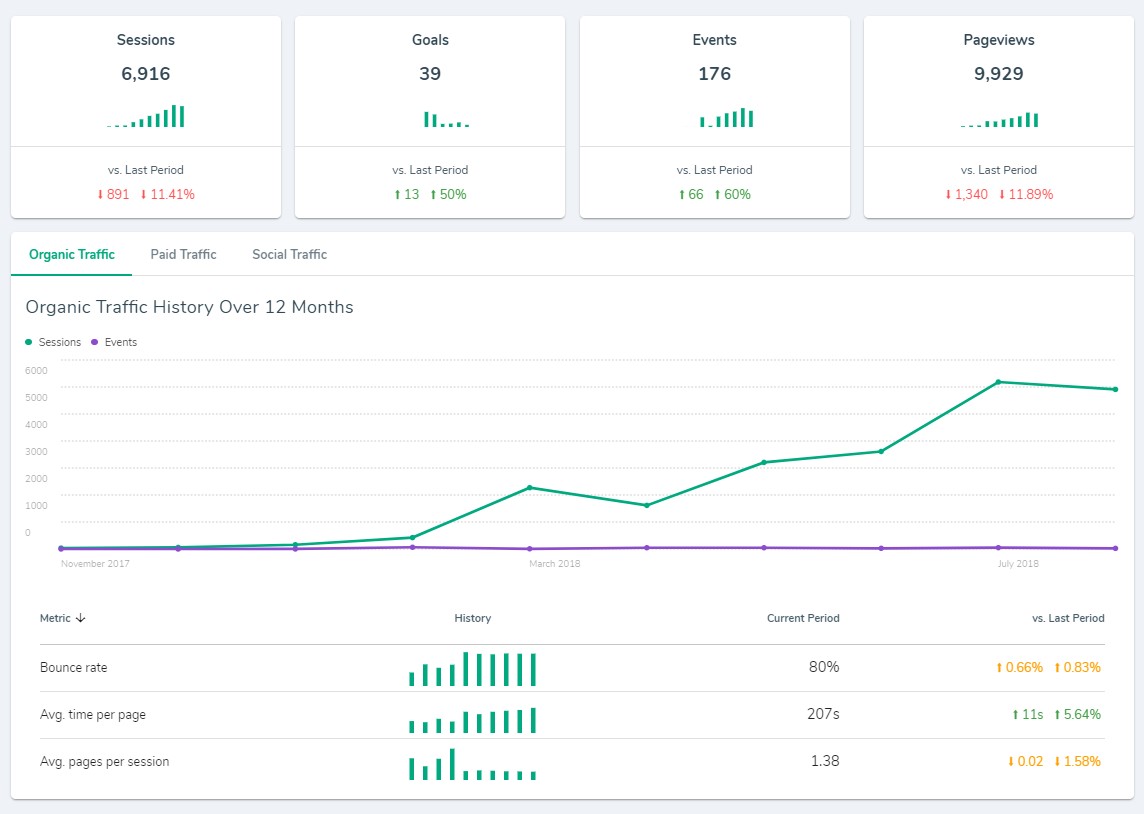This screenshot has height=814, width=1144.
Task: Select the Social Traffic tab
Action: tap(290, 254)
